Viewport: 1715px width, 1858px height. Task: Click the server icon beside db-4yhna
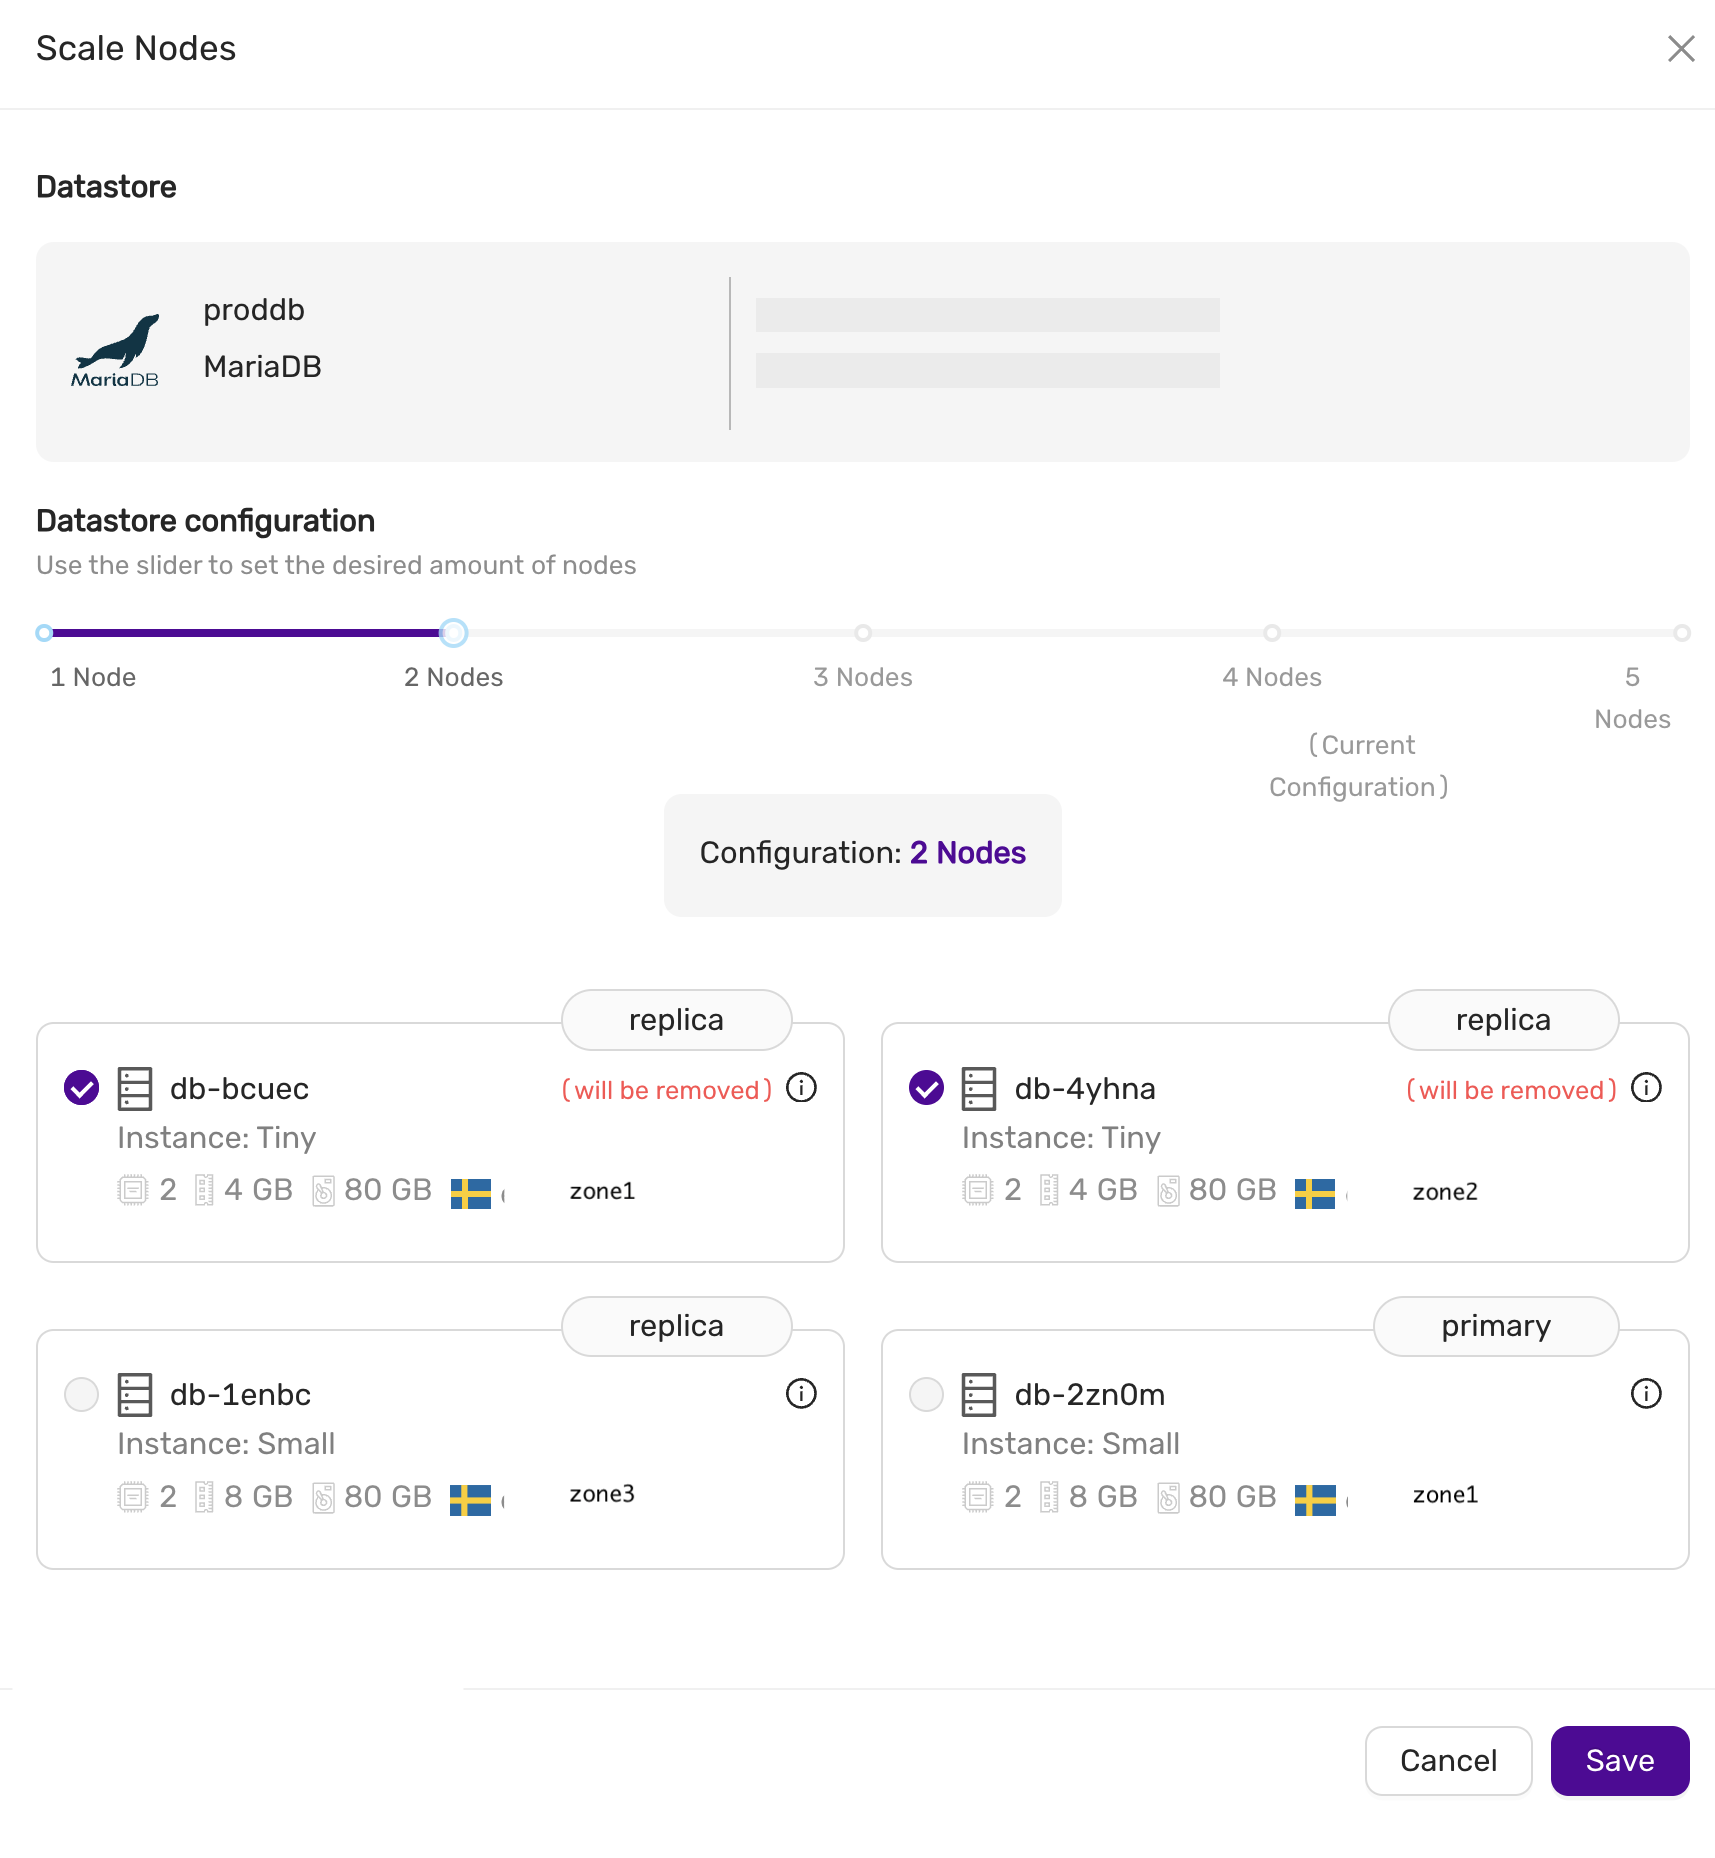pyautogui.click(x=978, y=1088)
